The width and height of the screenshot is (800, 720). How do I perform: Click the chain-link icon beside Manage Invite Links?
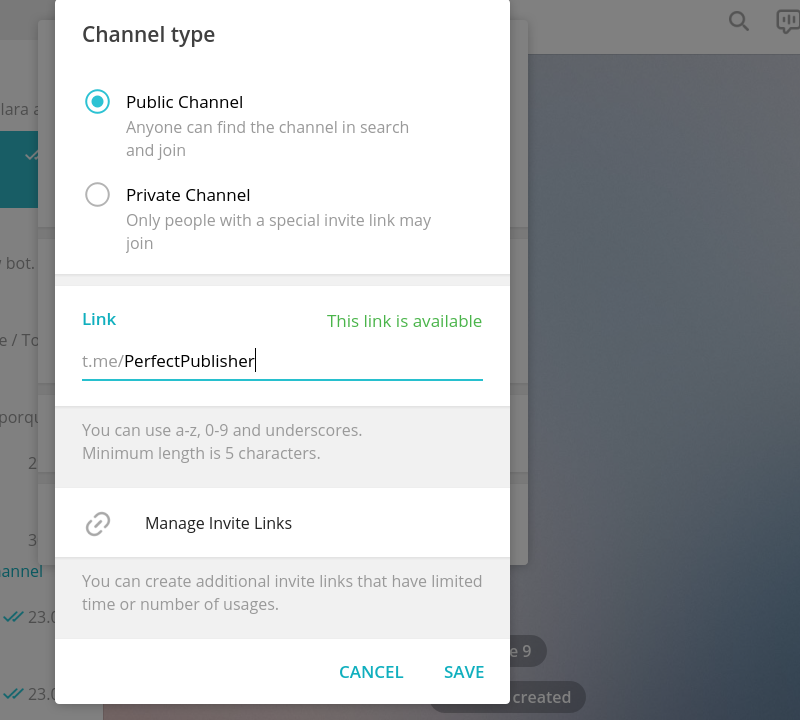pyautogui.click(x=97, y=524)
